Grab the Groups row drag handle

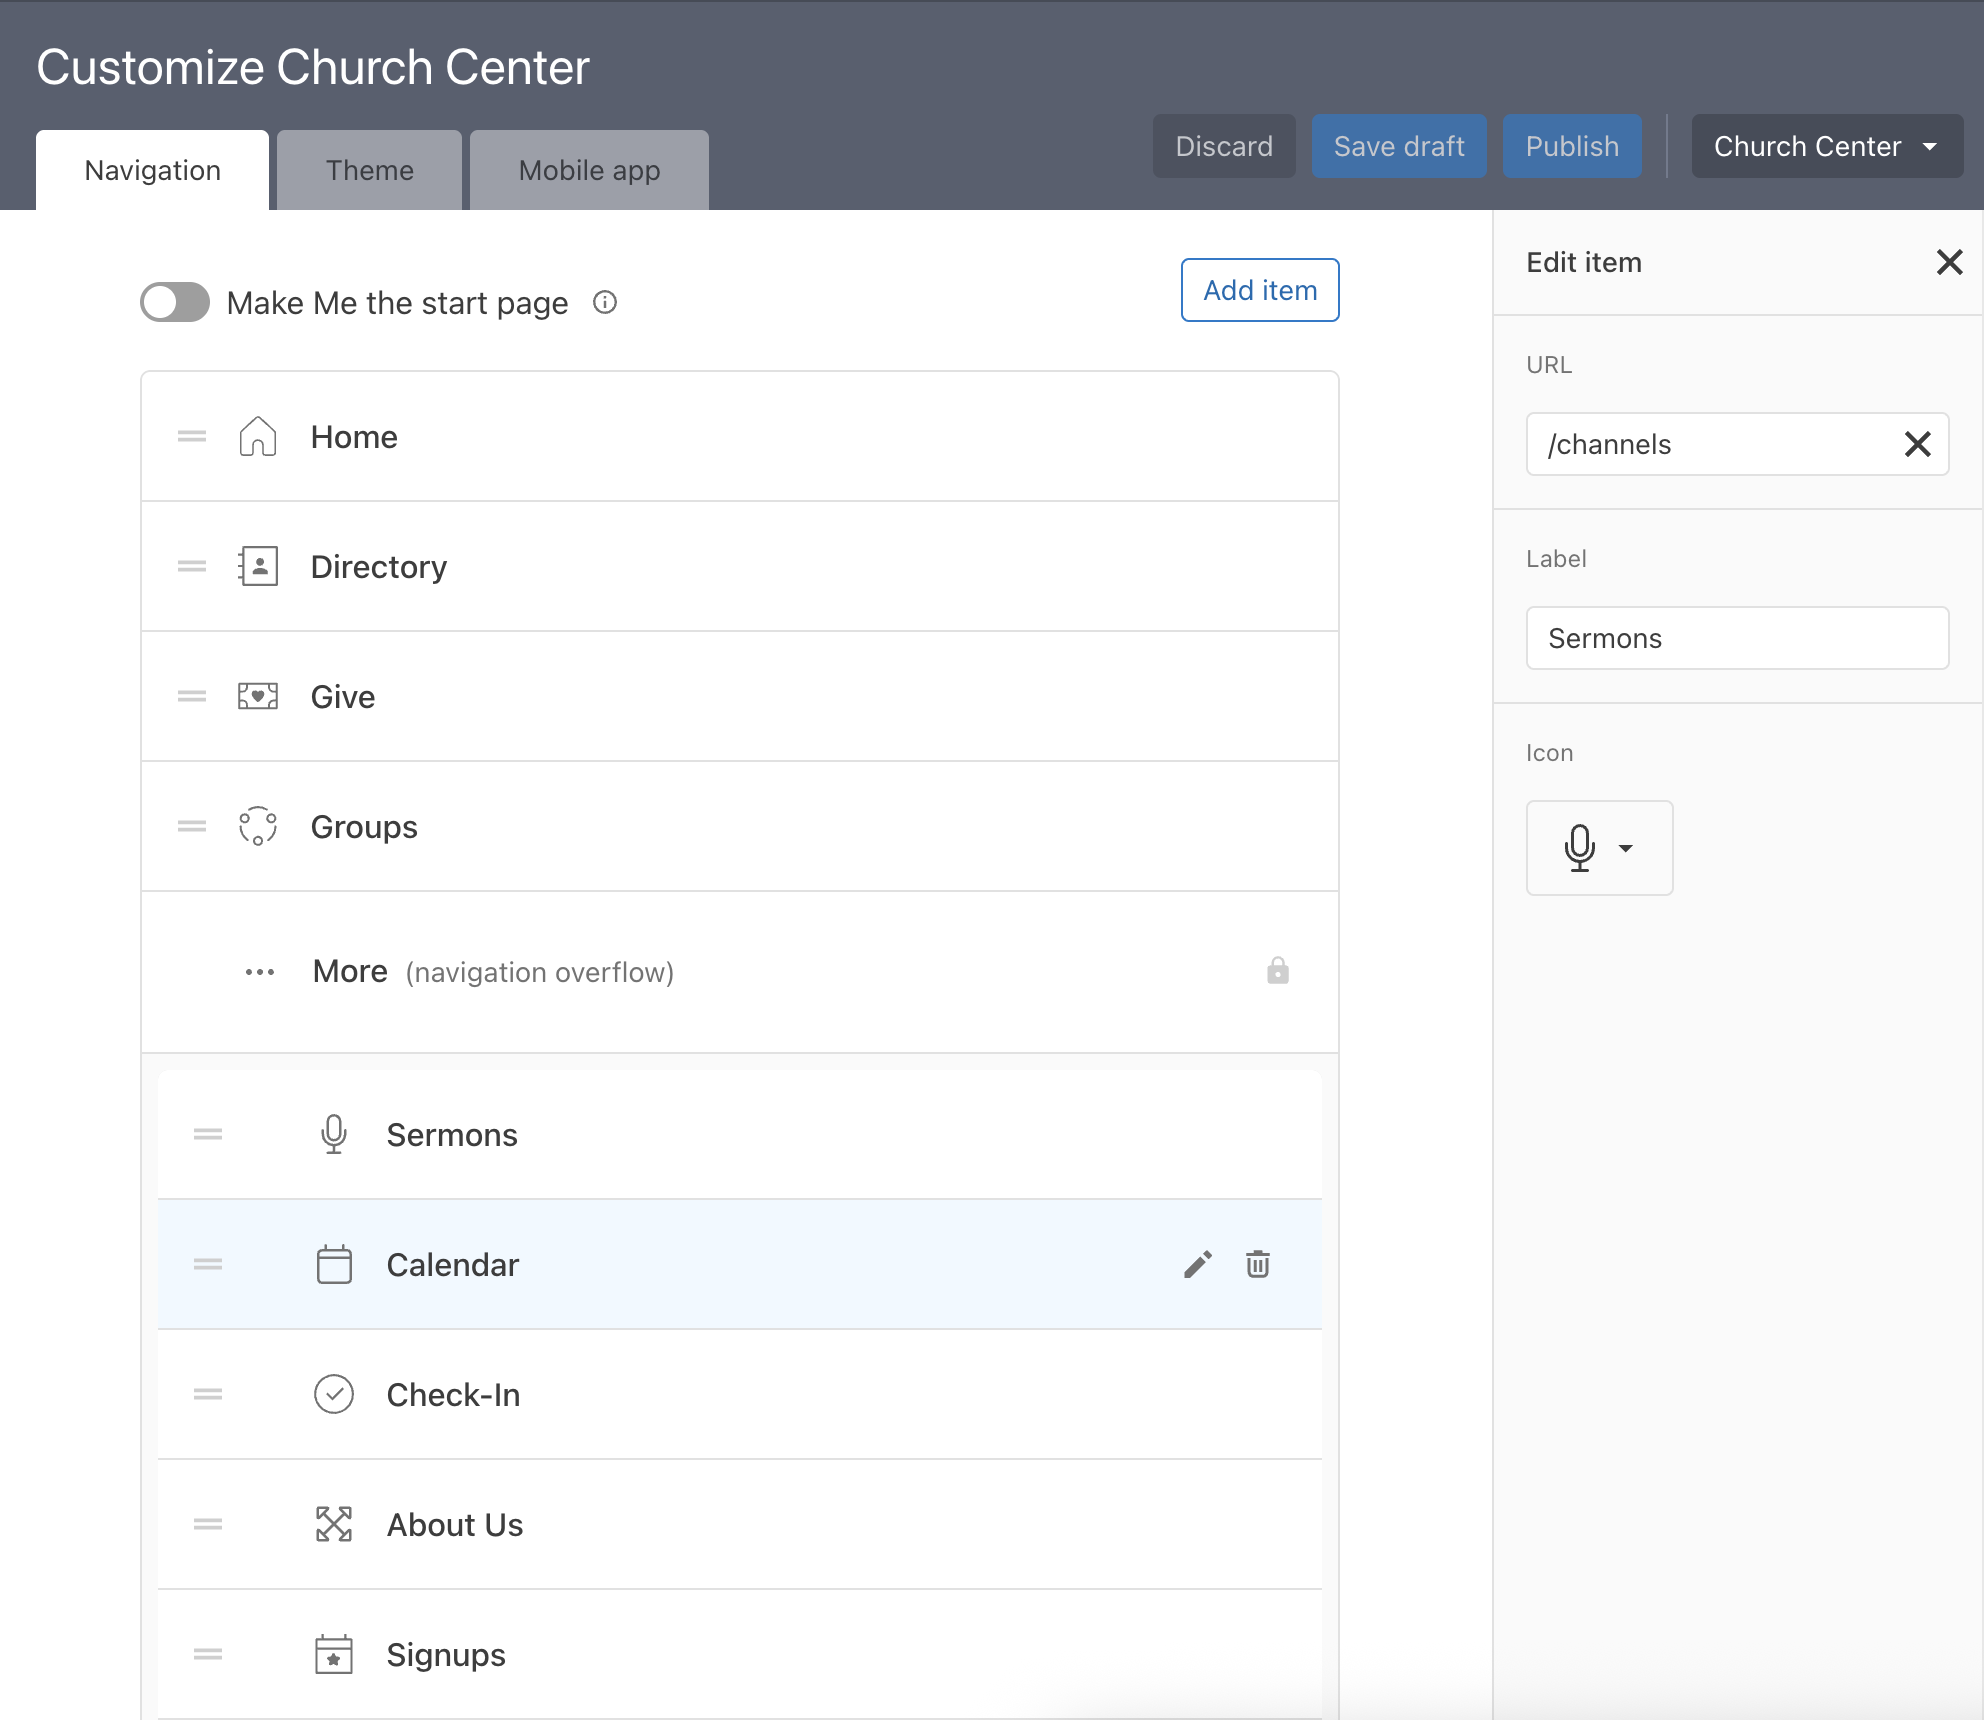pyautogui.click(x=192, y=826)
